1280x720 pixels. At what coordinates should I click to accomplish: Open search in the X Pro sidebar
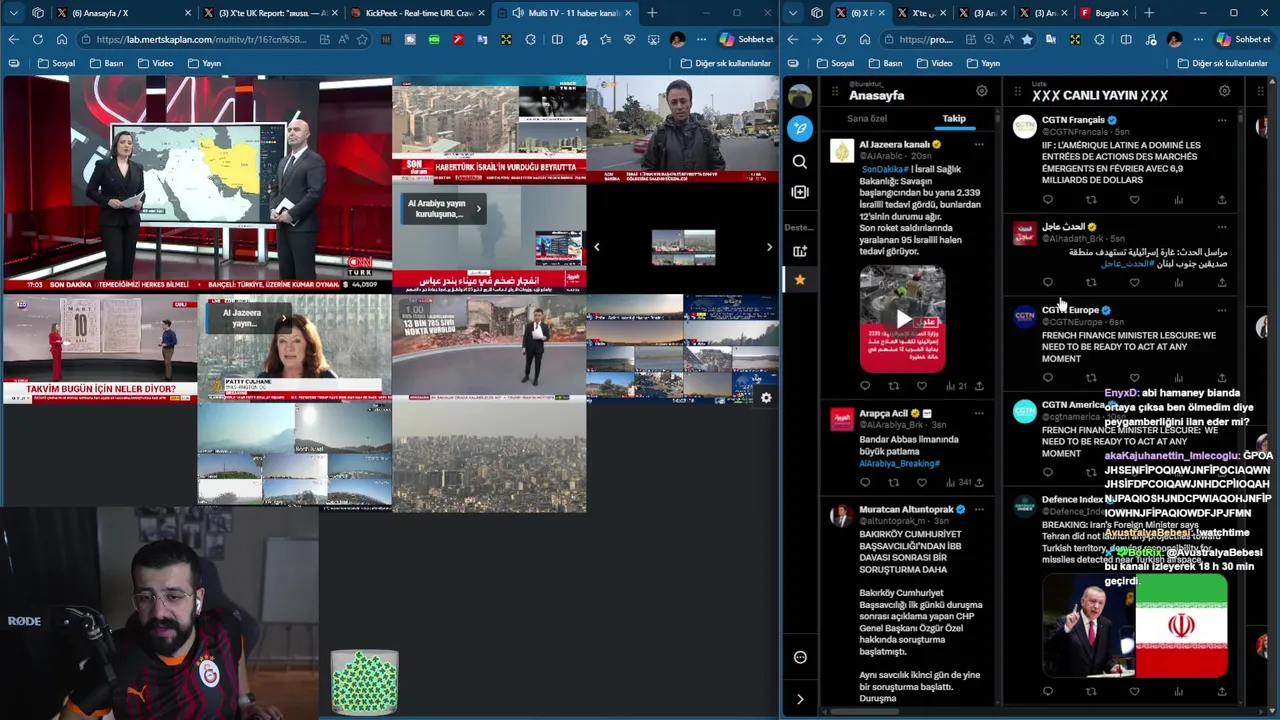[x=800, y=161]
